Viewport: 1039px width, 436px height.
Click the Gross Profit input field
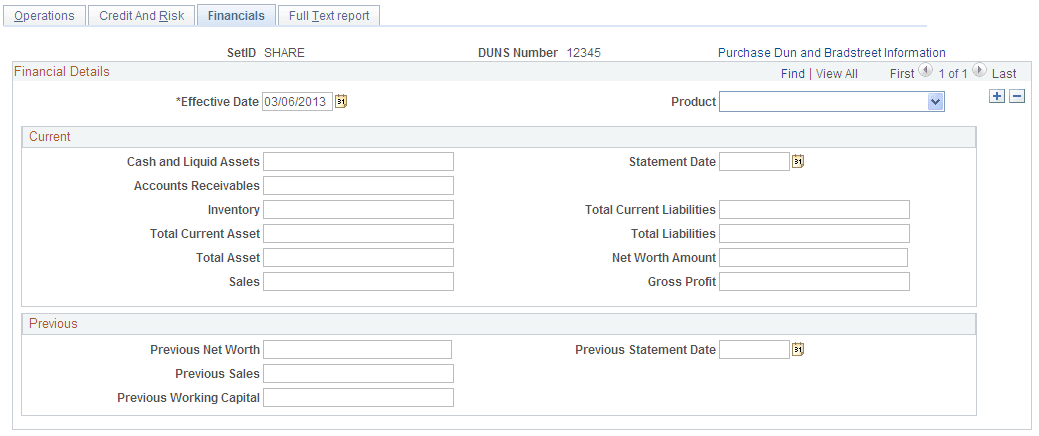[x=814, y=282]
